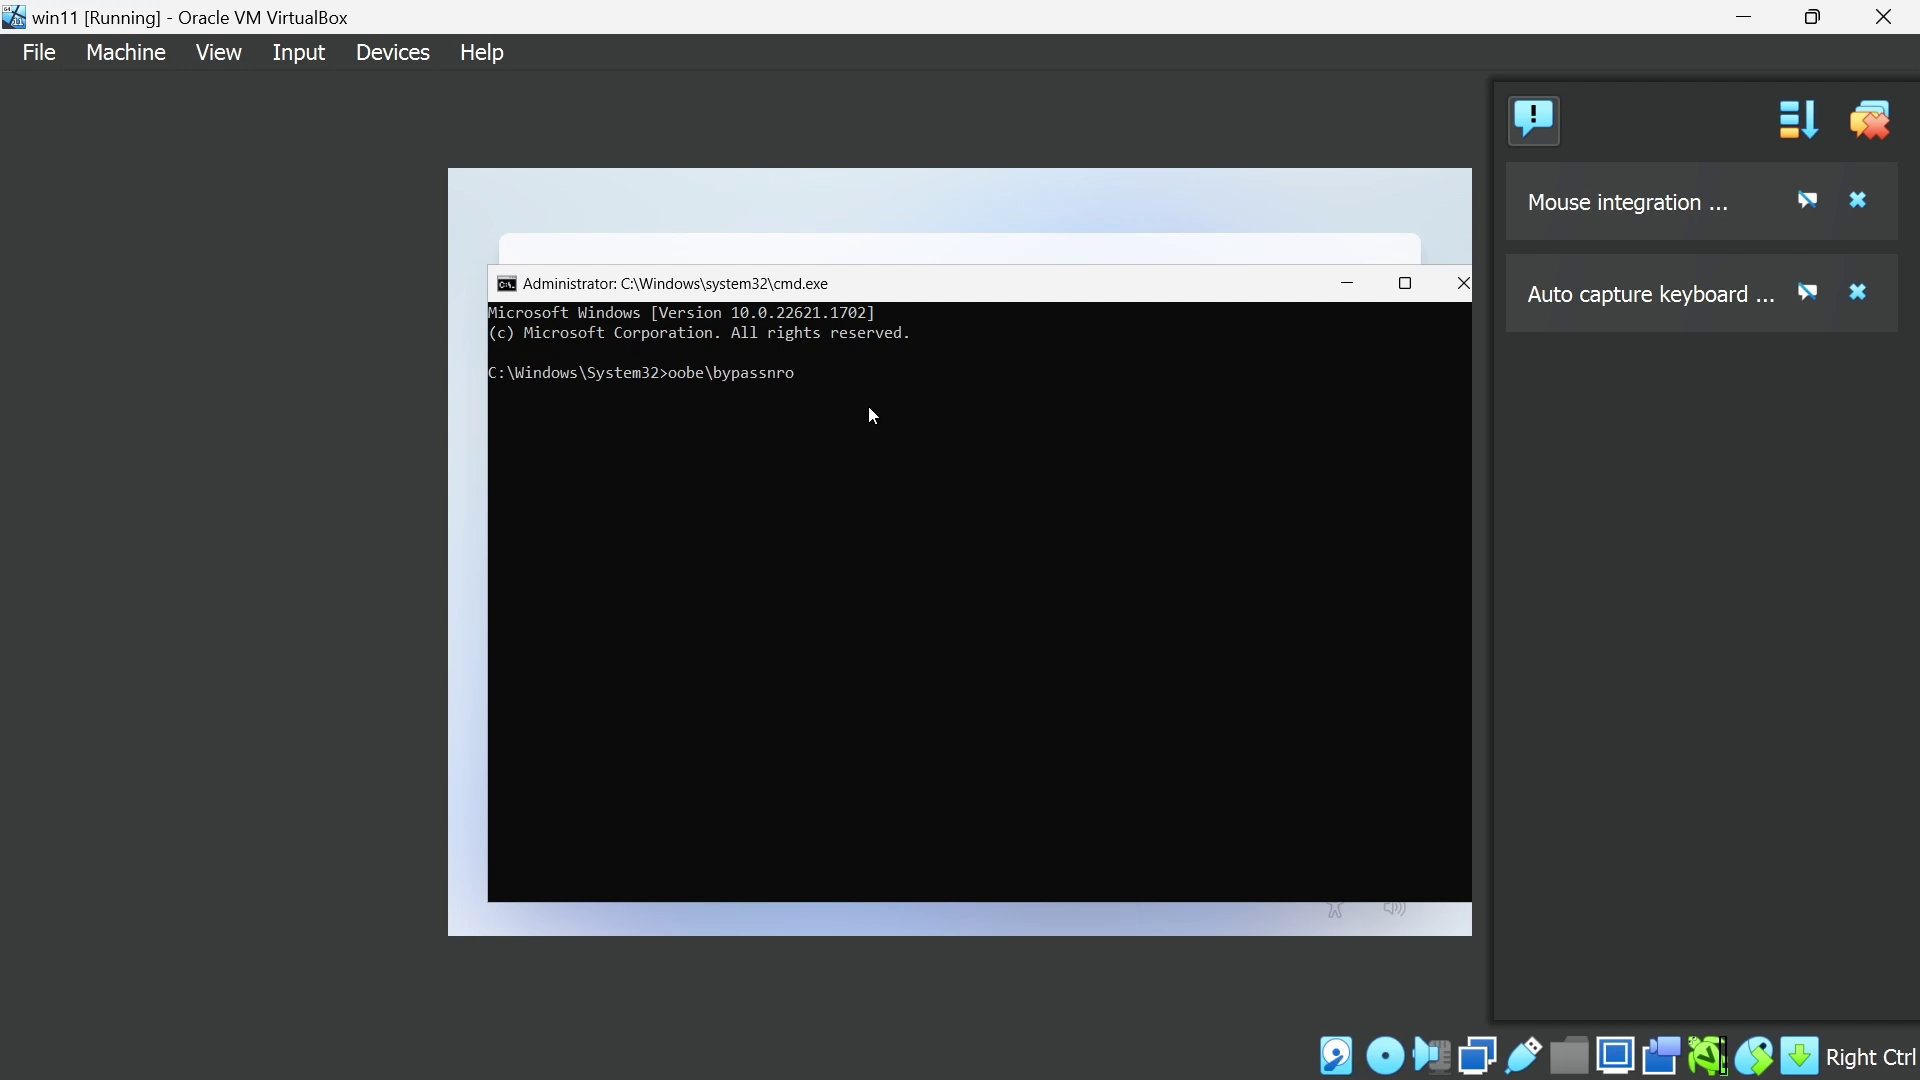This screenshot has height=1080, width=1920.
Task: Click the recording status icon
Action: tap(1662, 1056)
